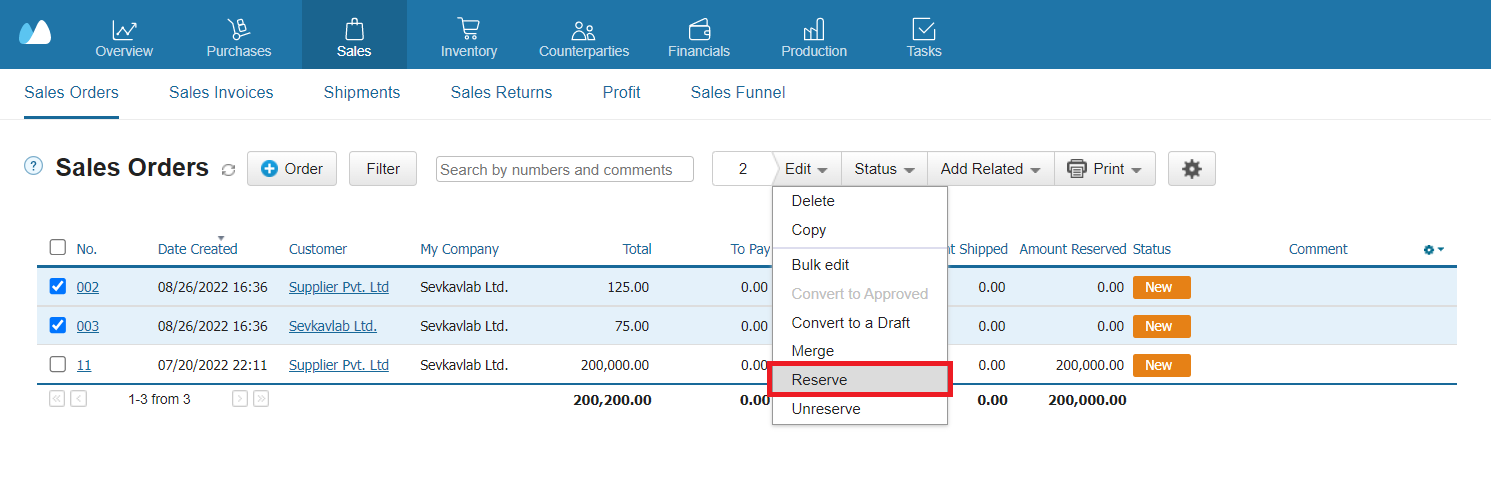Open order number 11 link
1491x489 pixels.
(84, 365)
